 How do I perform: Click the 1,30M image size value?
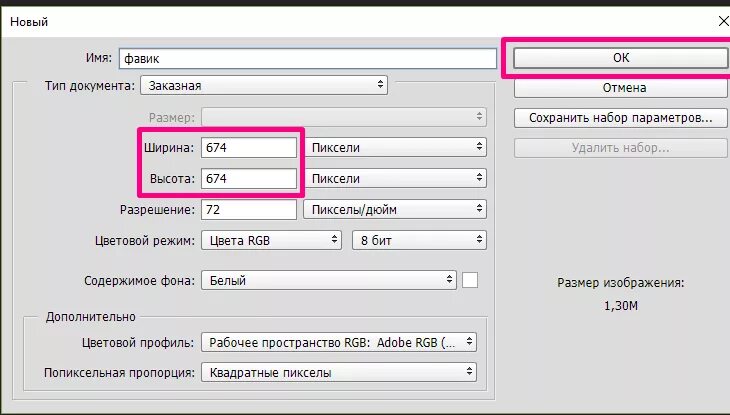tap(621, 306)
